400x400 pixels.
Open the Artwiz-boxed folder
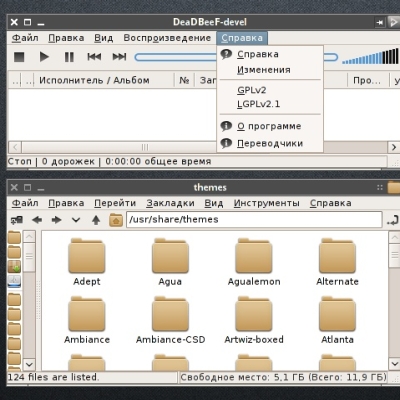[254, 321]
